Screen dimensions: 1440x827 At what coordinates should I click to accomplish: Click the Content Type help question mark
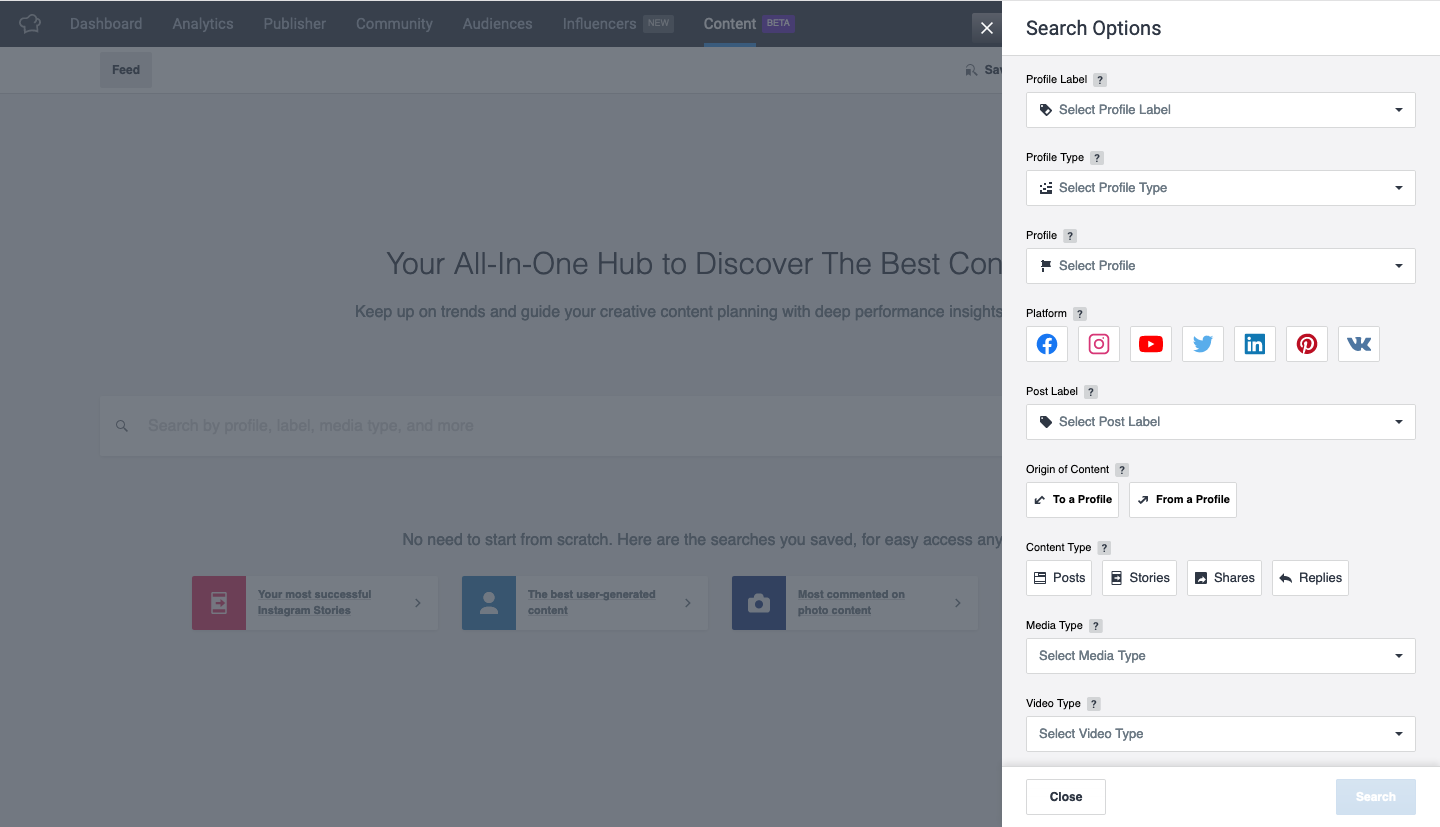tap(1104, 548)
